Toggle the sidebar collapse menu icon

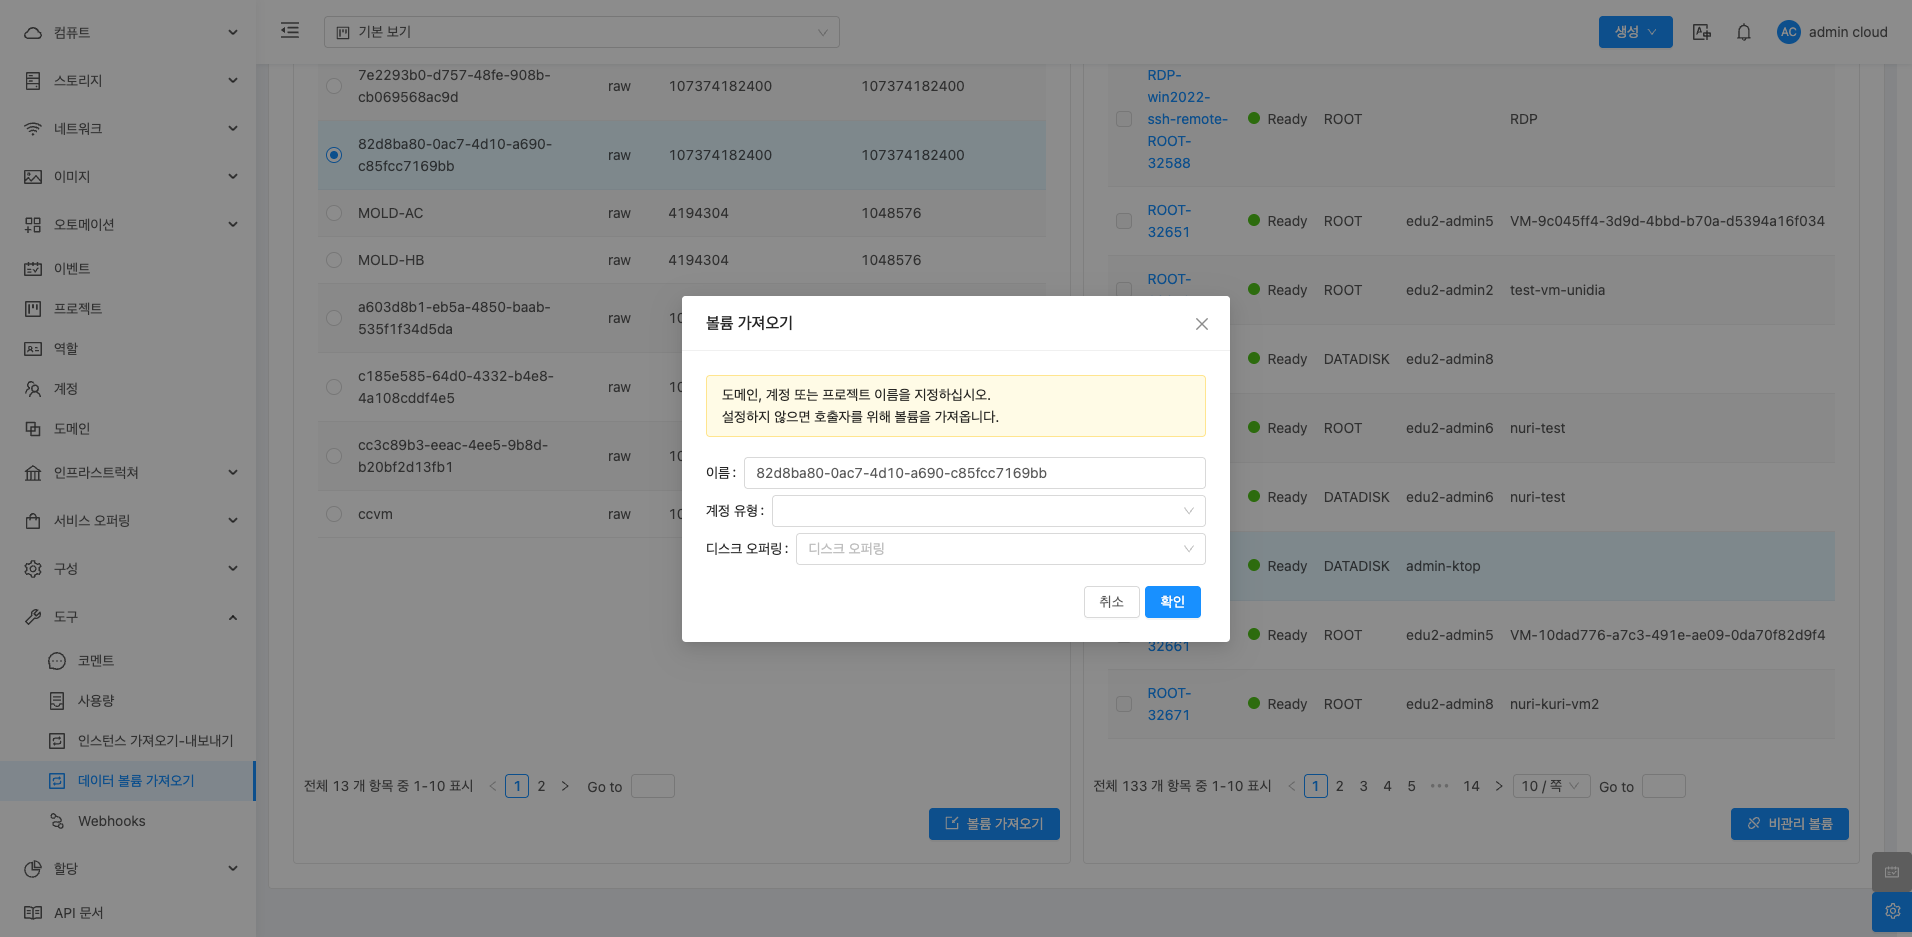[x=290, y=31]
